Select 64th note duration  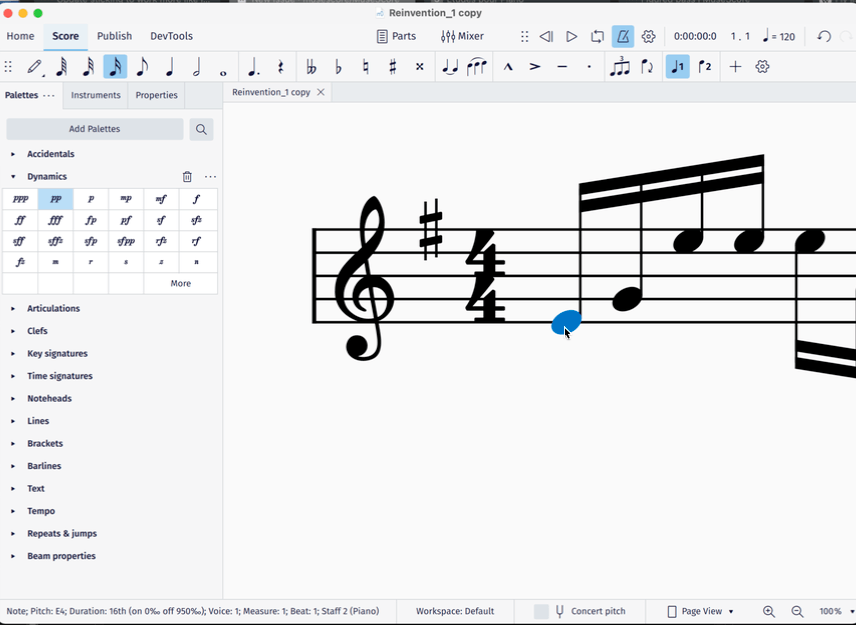61,67
